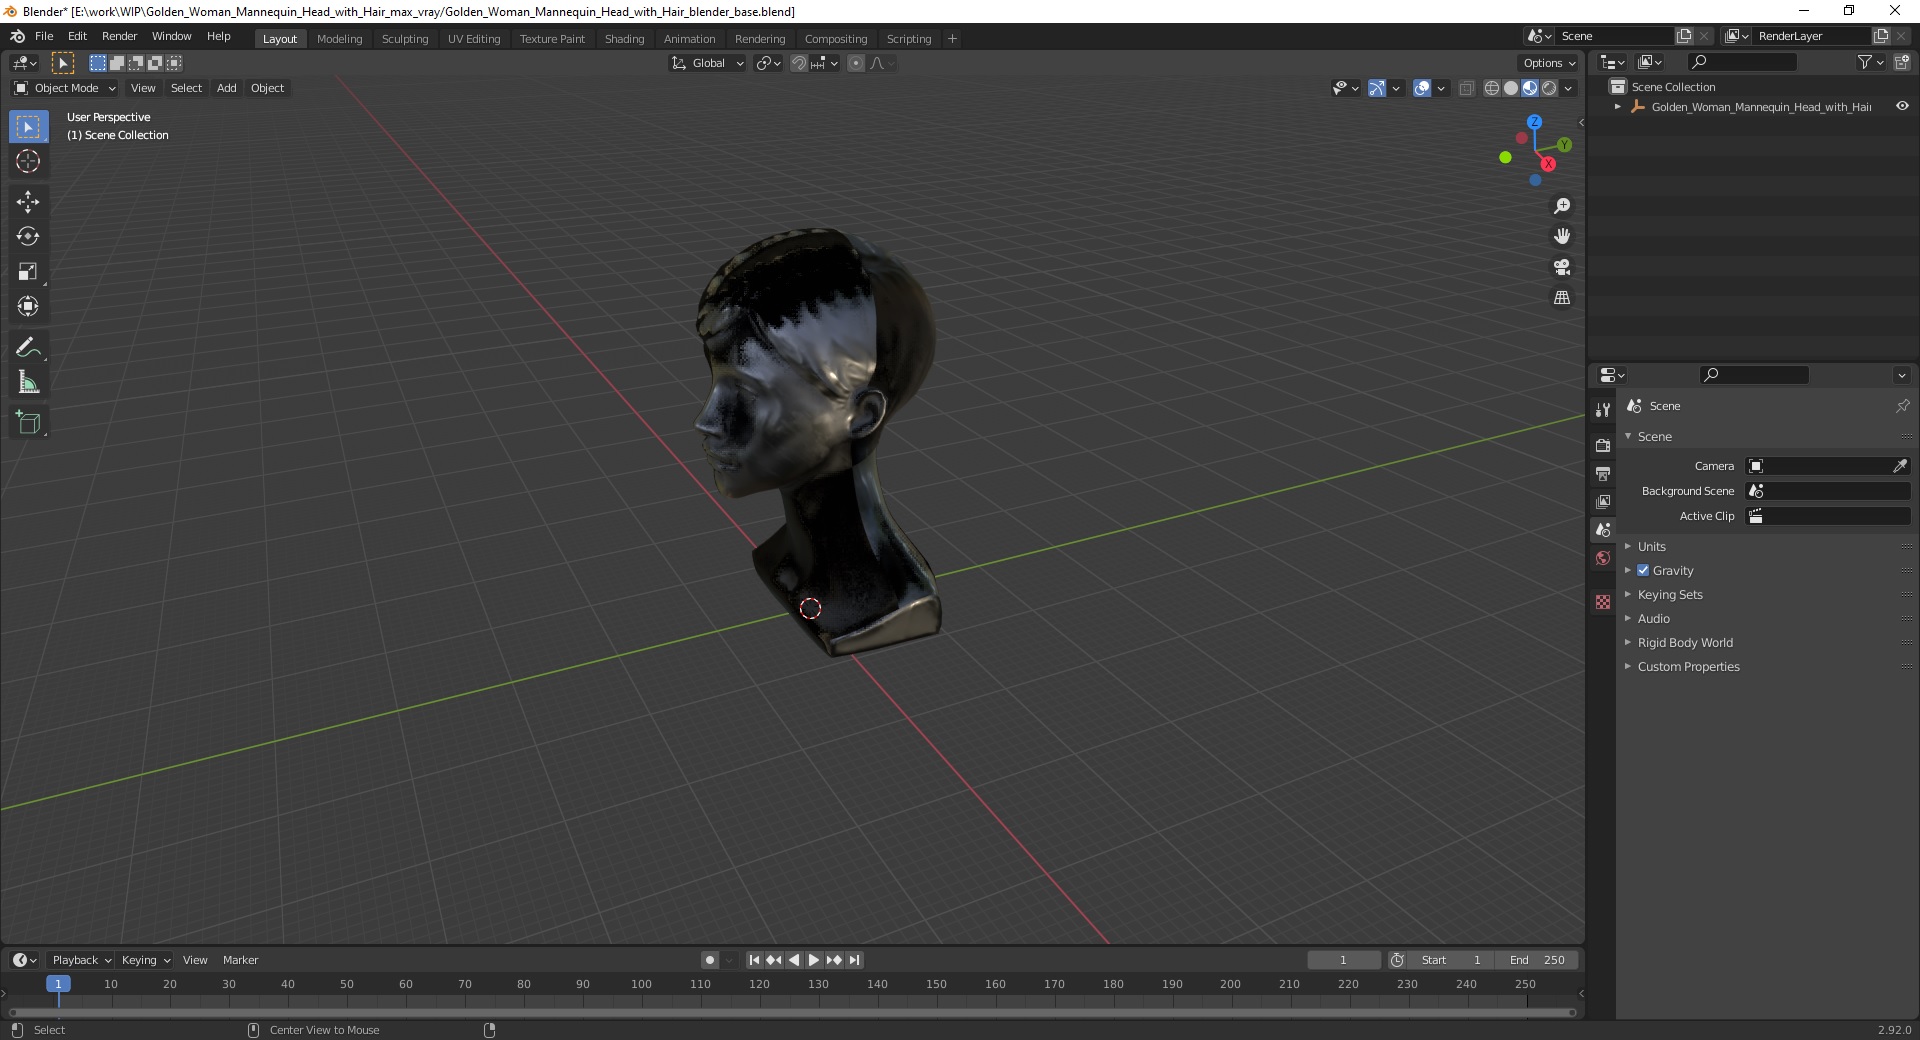Hide the Golden_Woman_Mannequin collection with eye icon
The width and height of the screenshot is (1920, 1040).
click(x=1902, y=106)
